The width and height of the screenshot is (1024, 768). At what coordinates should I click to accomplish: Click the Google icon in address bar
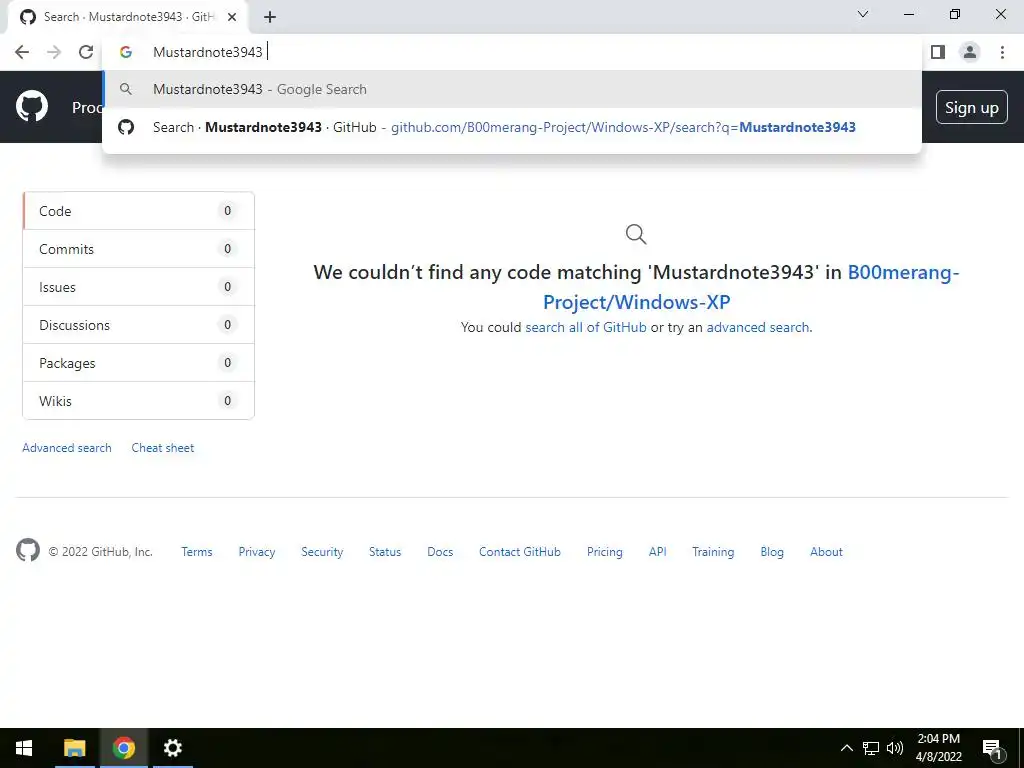126,52
